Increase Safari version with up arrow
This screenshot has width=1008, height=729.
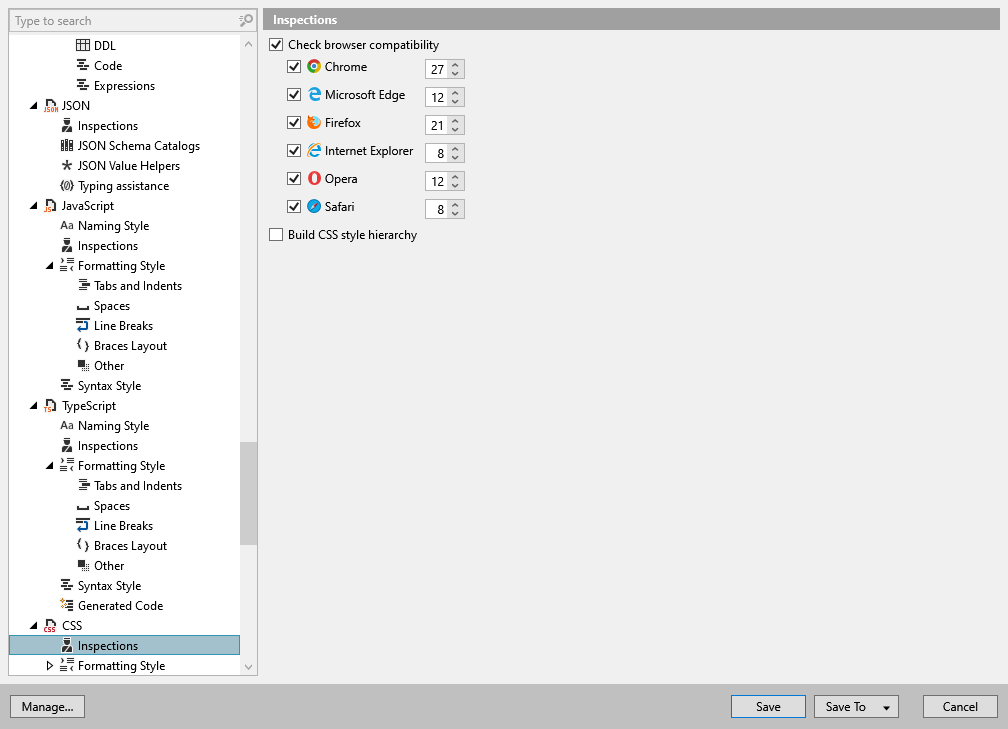[x=455, y=204]
